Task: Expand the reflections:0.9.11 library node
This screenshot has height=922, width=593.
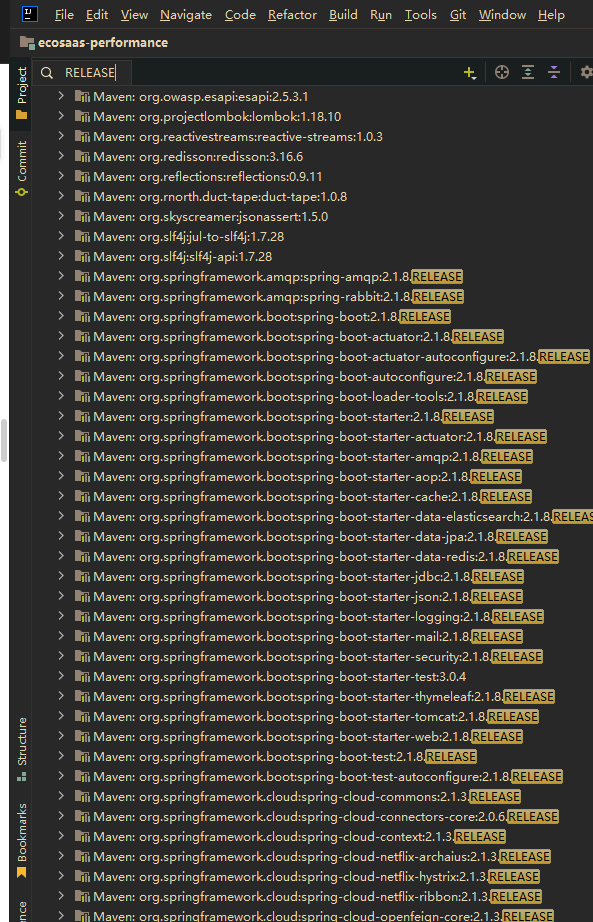Action: click(61, 176)
